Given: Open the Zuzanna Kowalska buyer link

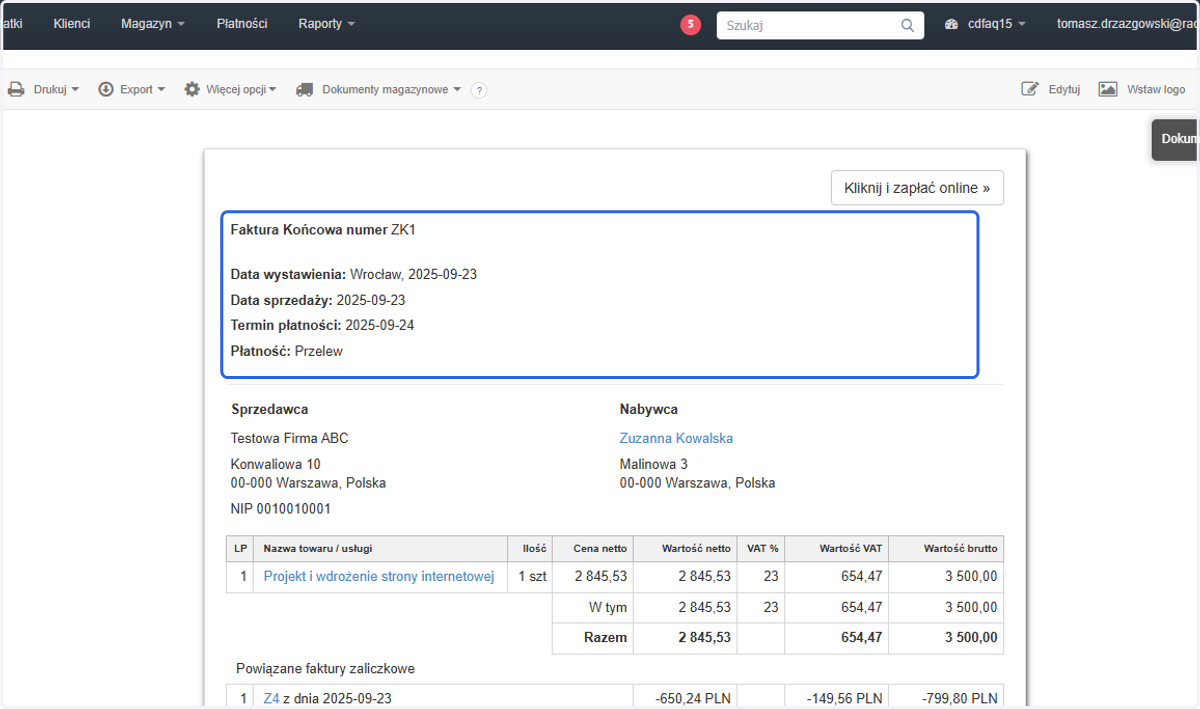Looking at the screenshot, I should click(x=676, y=438).
